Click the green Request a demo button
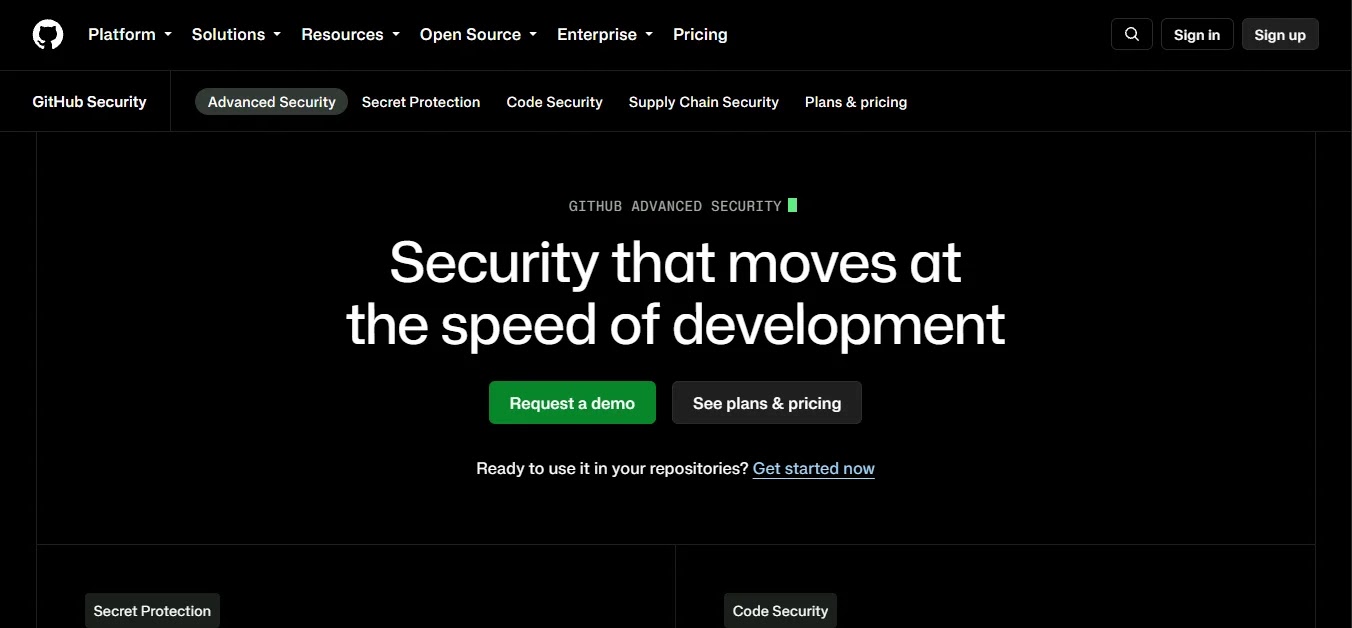 [x=572, y=403]
